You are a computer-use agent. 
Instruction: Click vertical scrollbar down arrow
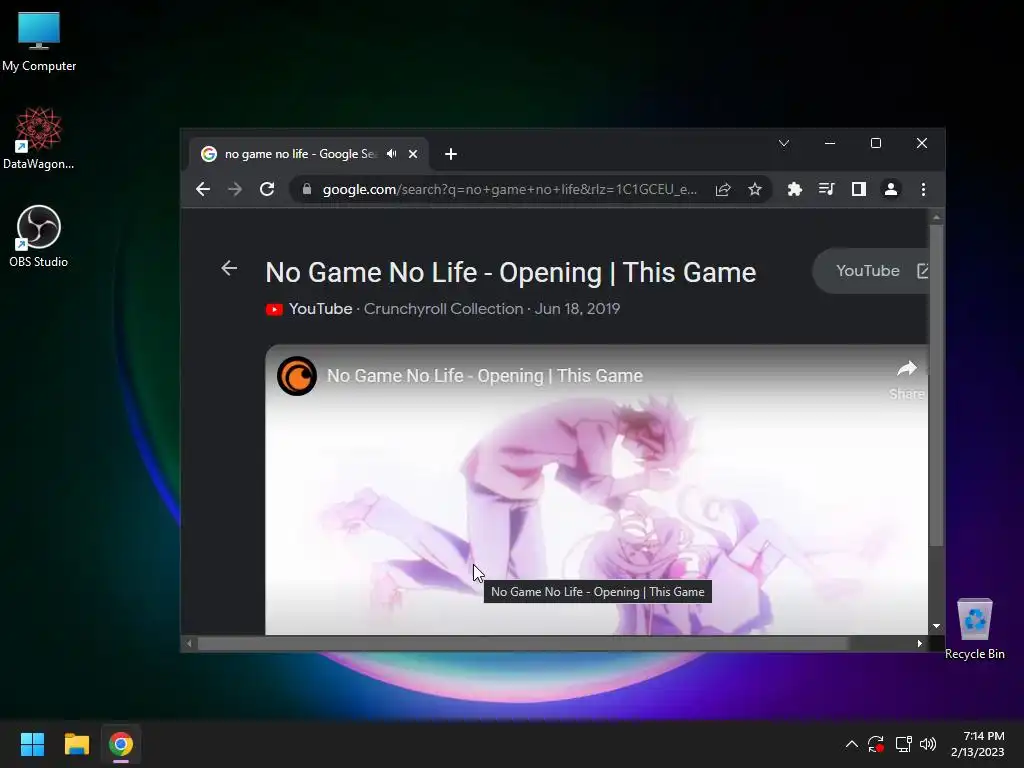tap(936, 626)
